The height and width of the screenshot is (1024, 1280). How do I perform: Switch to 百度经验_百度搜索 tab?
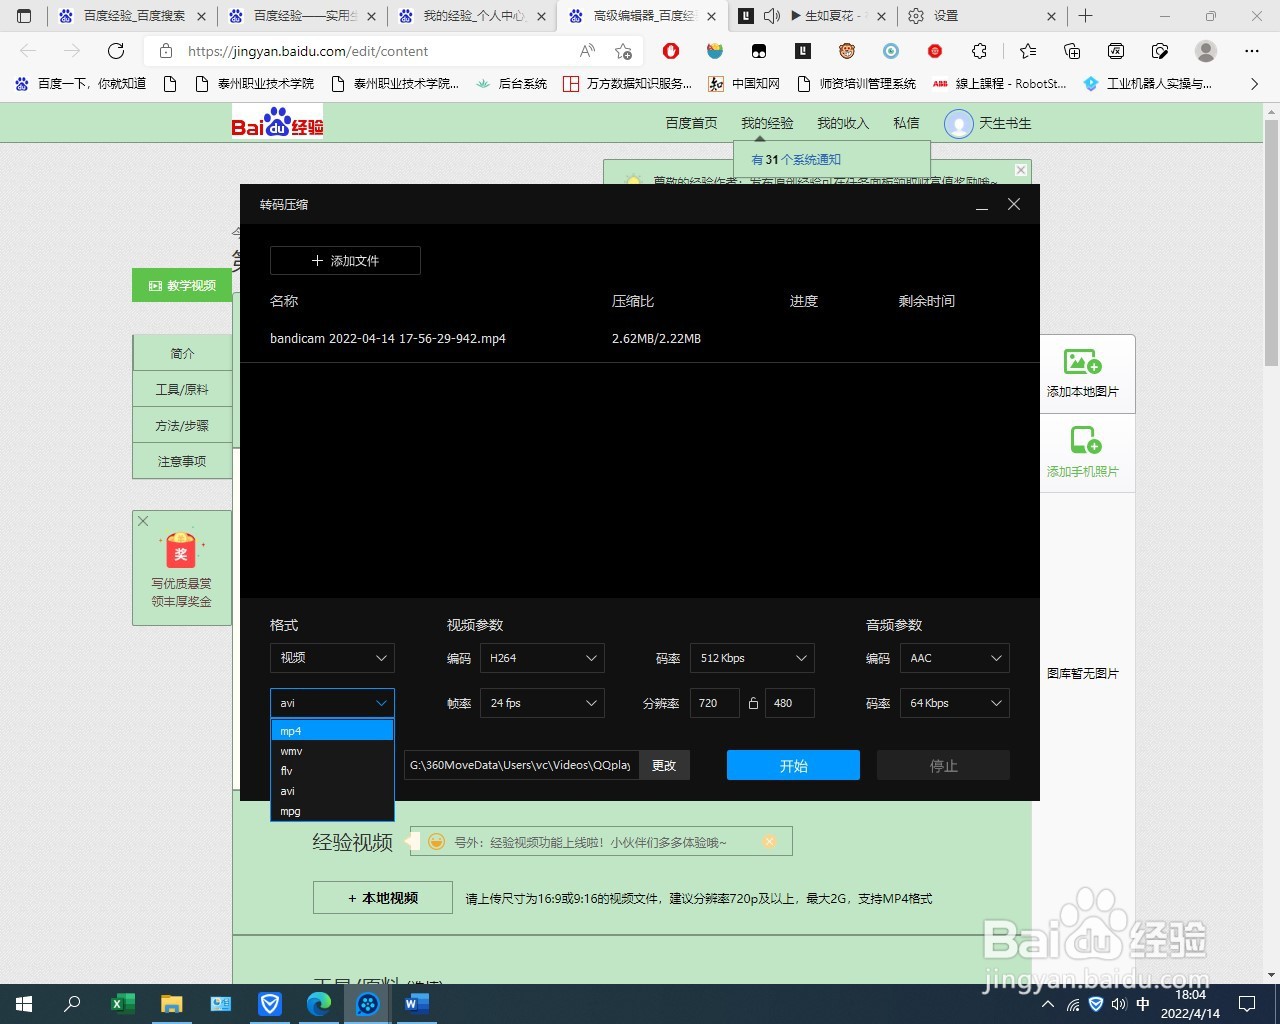pyautogui.click(x=133, y=16)
